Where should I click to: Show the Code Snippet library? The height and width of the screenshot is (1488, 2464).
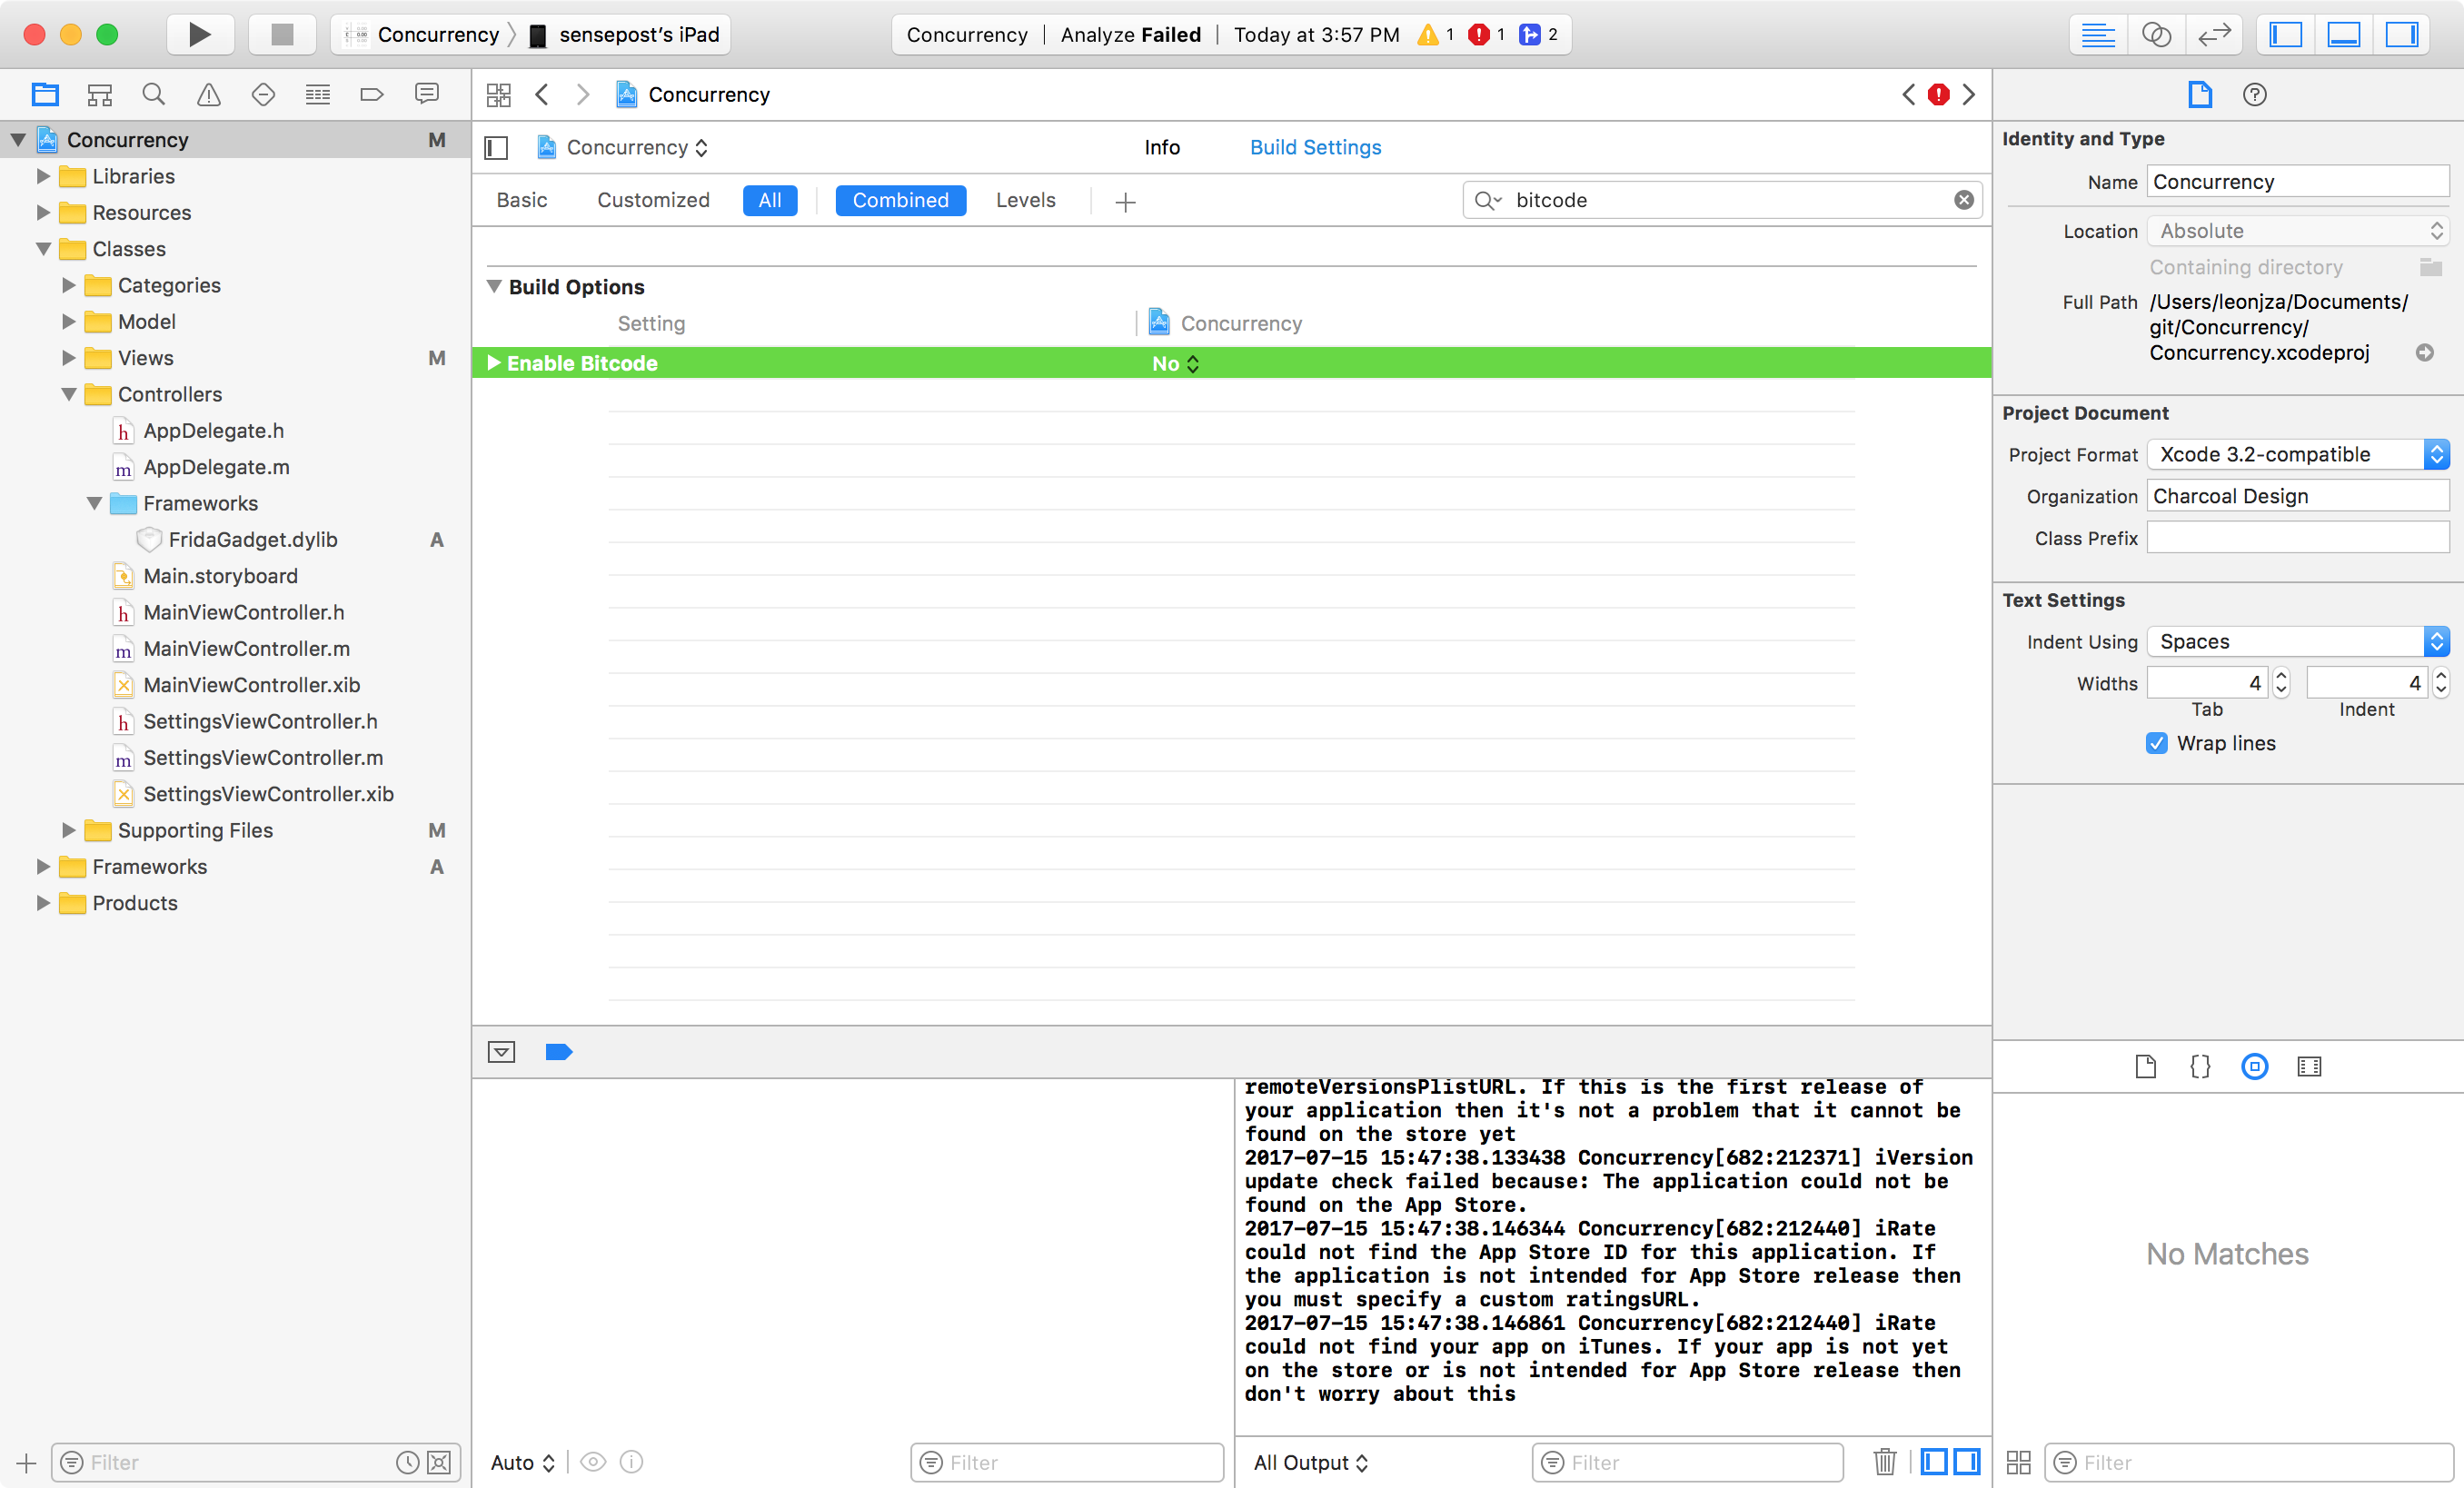(x=2200, y=1066)
